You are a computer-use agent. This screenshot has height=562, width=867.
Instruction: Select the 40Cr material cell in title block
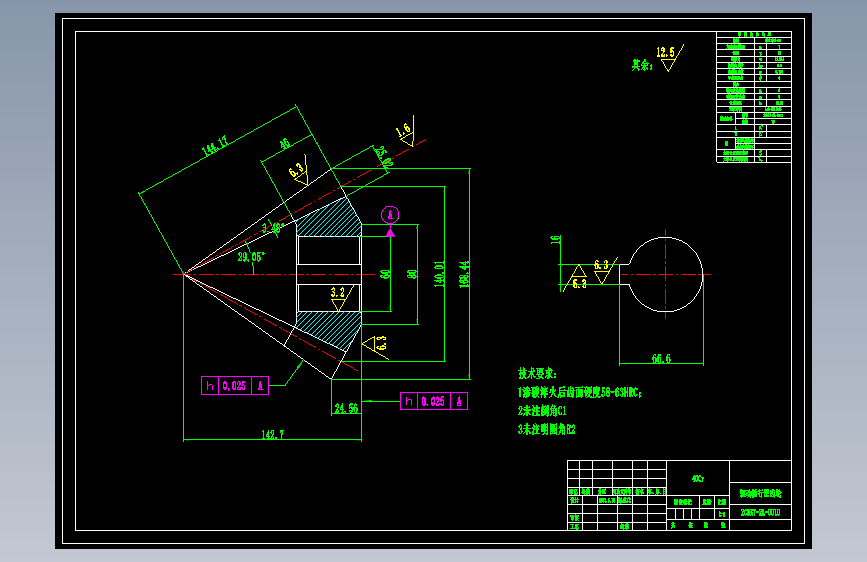click(698, 478)
